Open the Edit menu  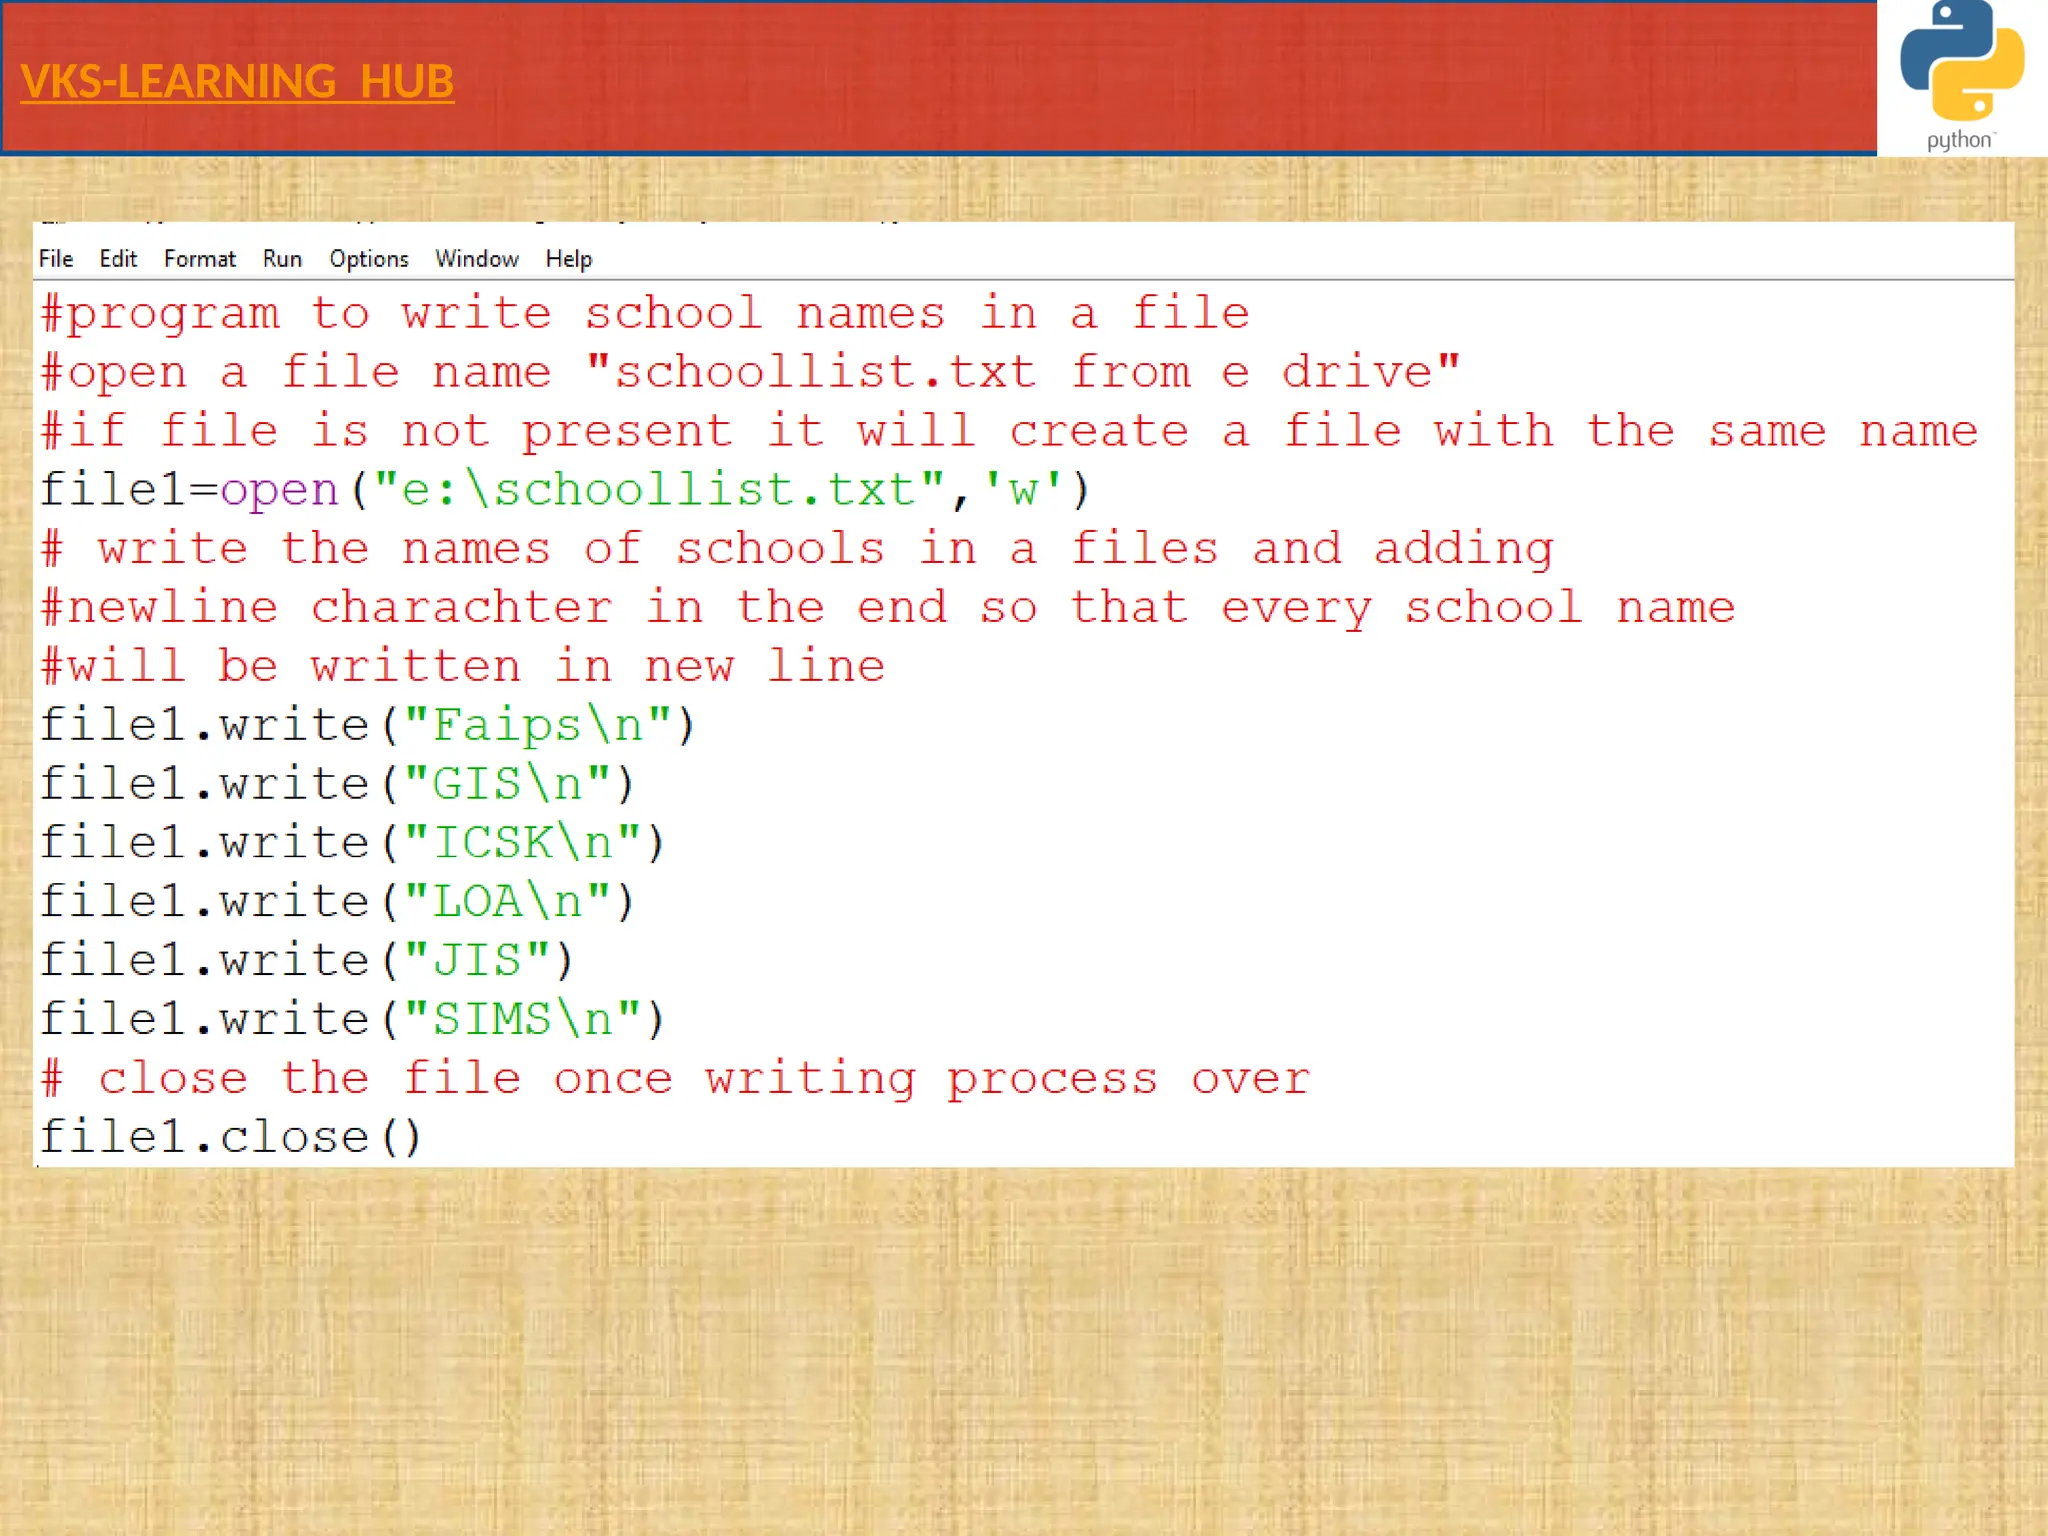[118, 259]
